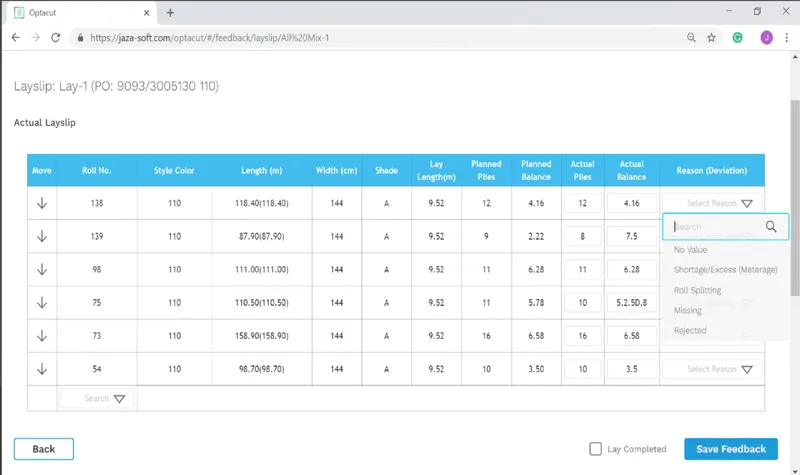Choose 'No Value' from reason list

point(690,250)
